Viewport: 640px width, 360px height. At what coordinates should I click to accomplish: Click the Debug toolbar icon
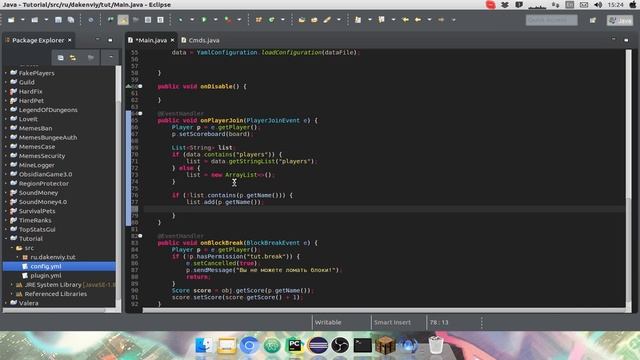tap(180, 20)
